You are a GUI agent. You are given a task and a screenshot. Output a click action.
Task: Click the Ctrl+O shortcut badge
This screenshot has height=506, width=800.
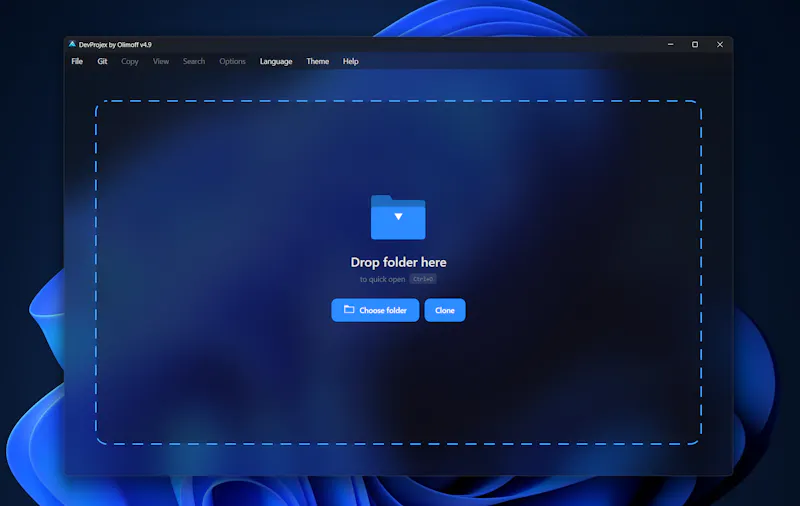[x=423, y=279]
